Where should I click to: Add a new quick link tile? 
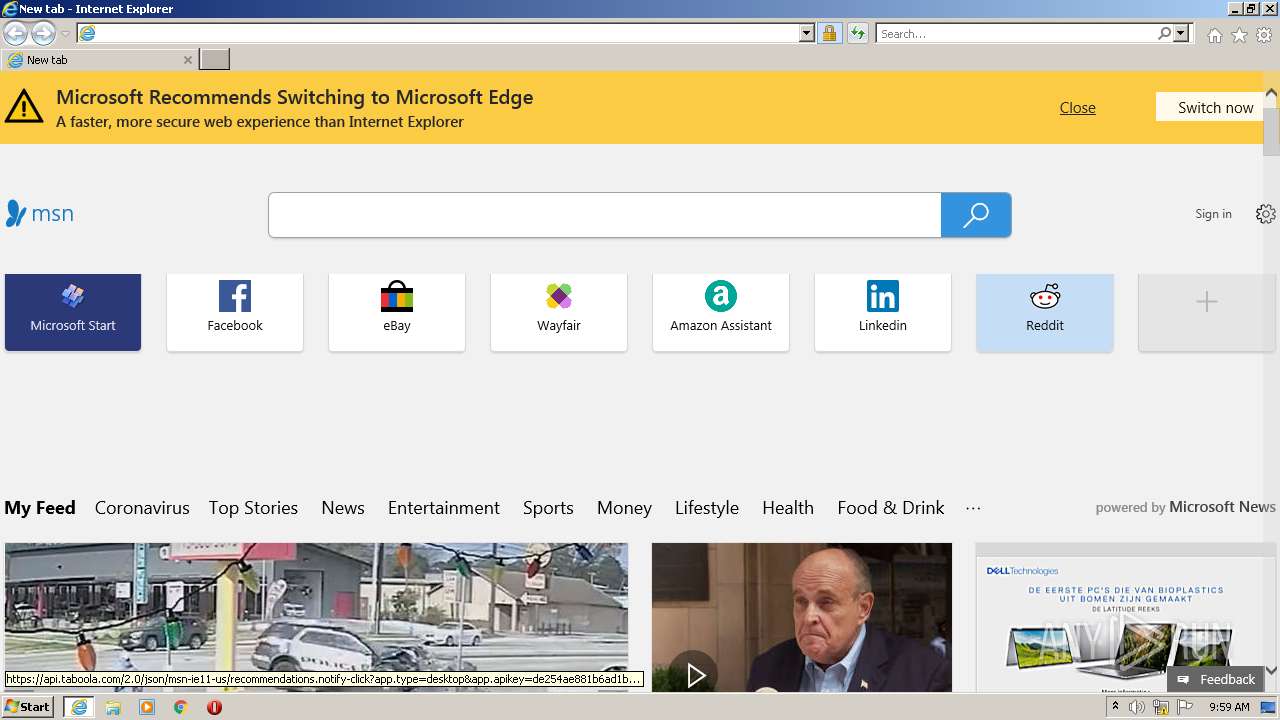pyautogui.click(x=1207, y=312)
